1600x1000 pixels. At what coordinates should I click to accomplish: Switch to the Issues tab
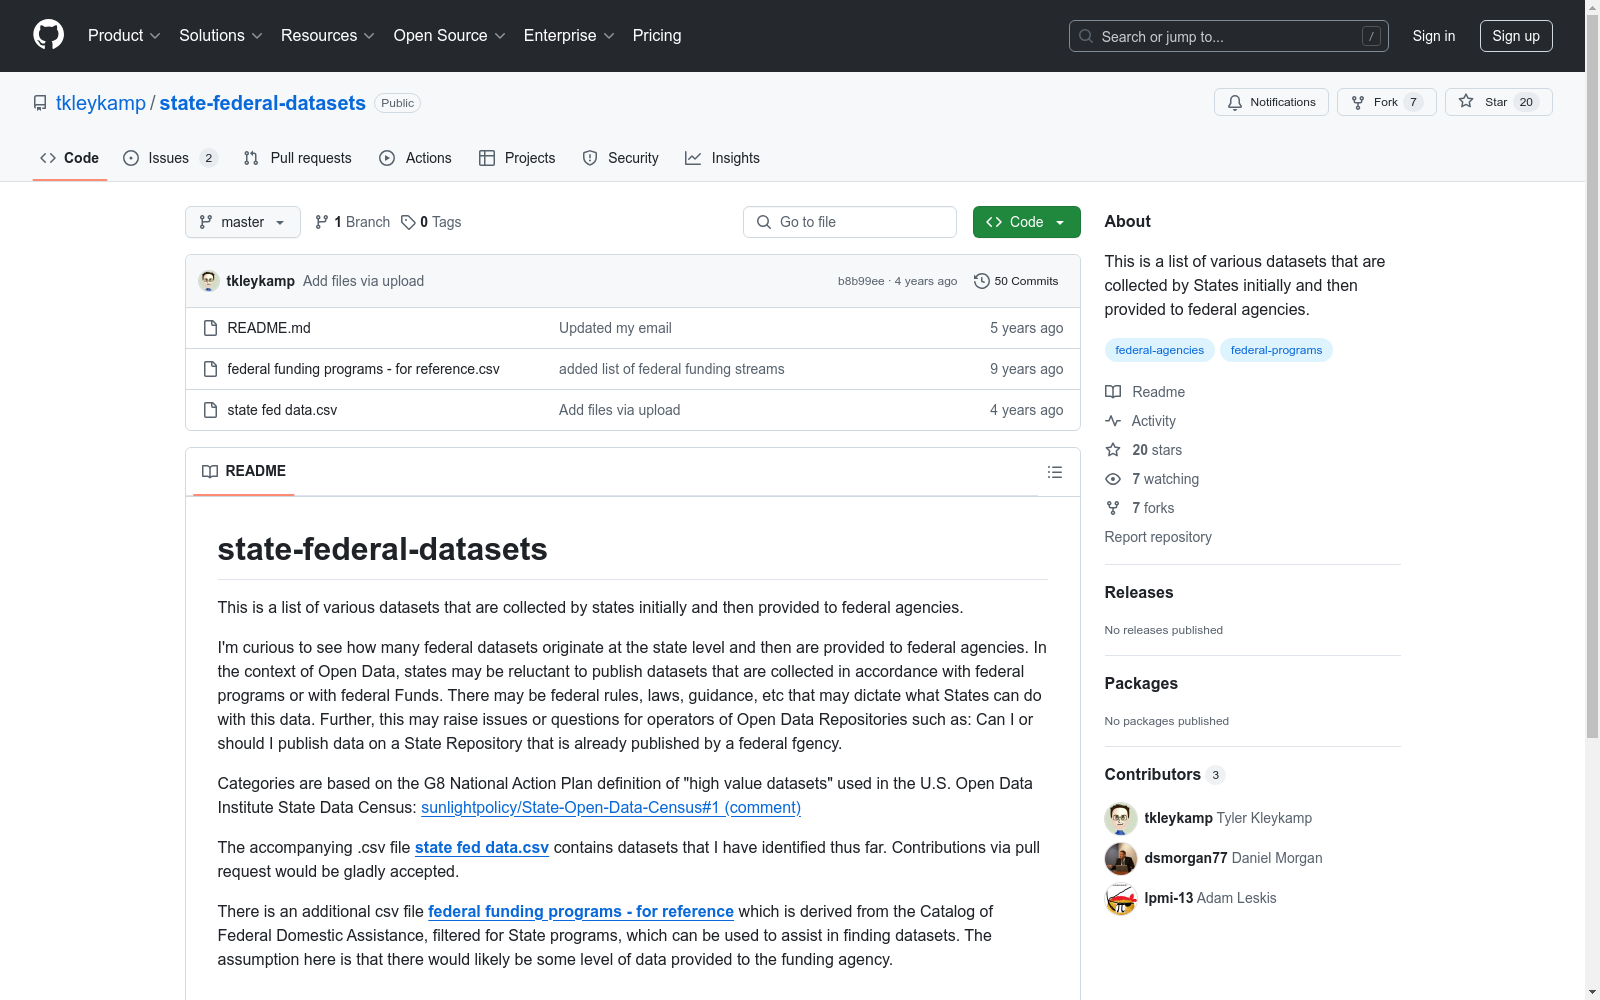click(x=170, y=158)
